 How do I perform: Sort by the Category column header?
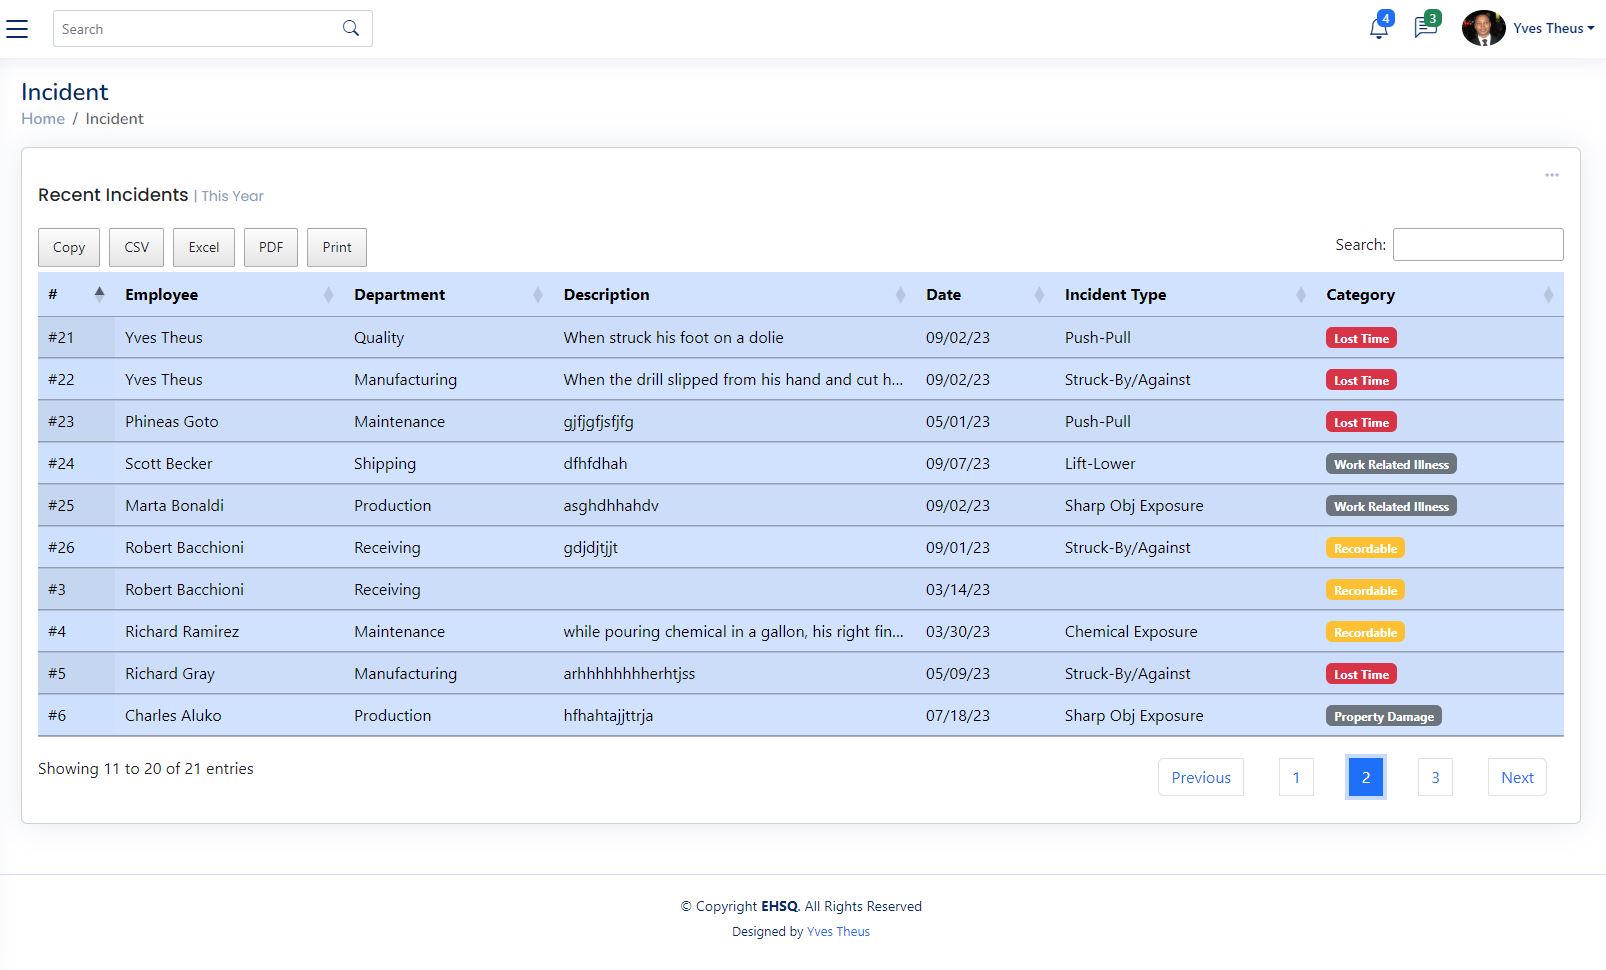pos(1360,295)
